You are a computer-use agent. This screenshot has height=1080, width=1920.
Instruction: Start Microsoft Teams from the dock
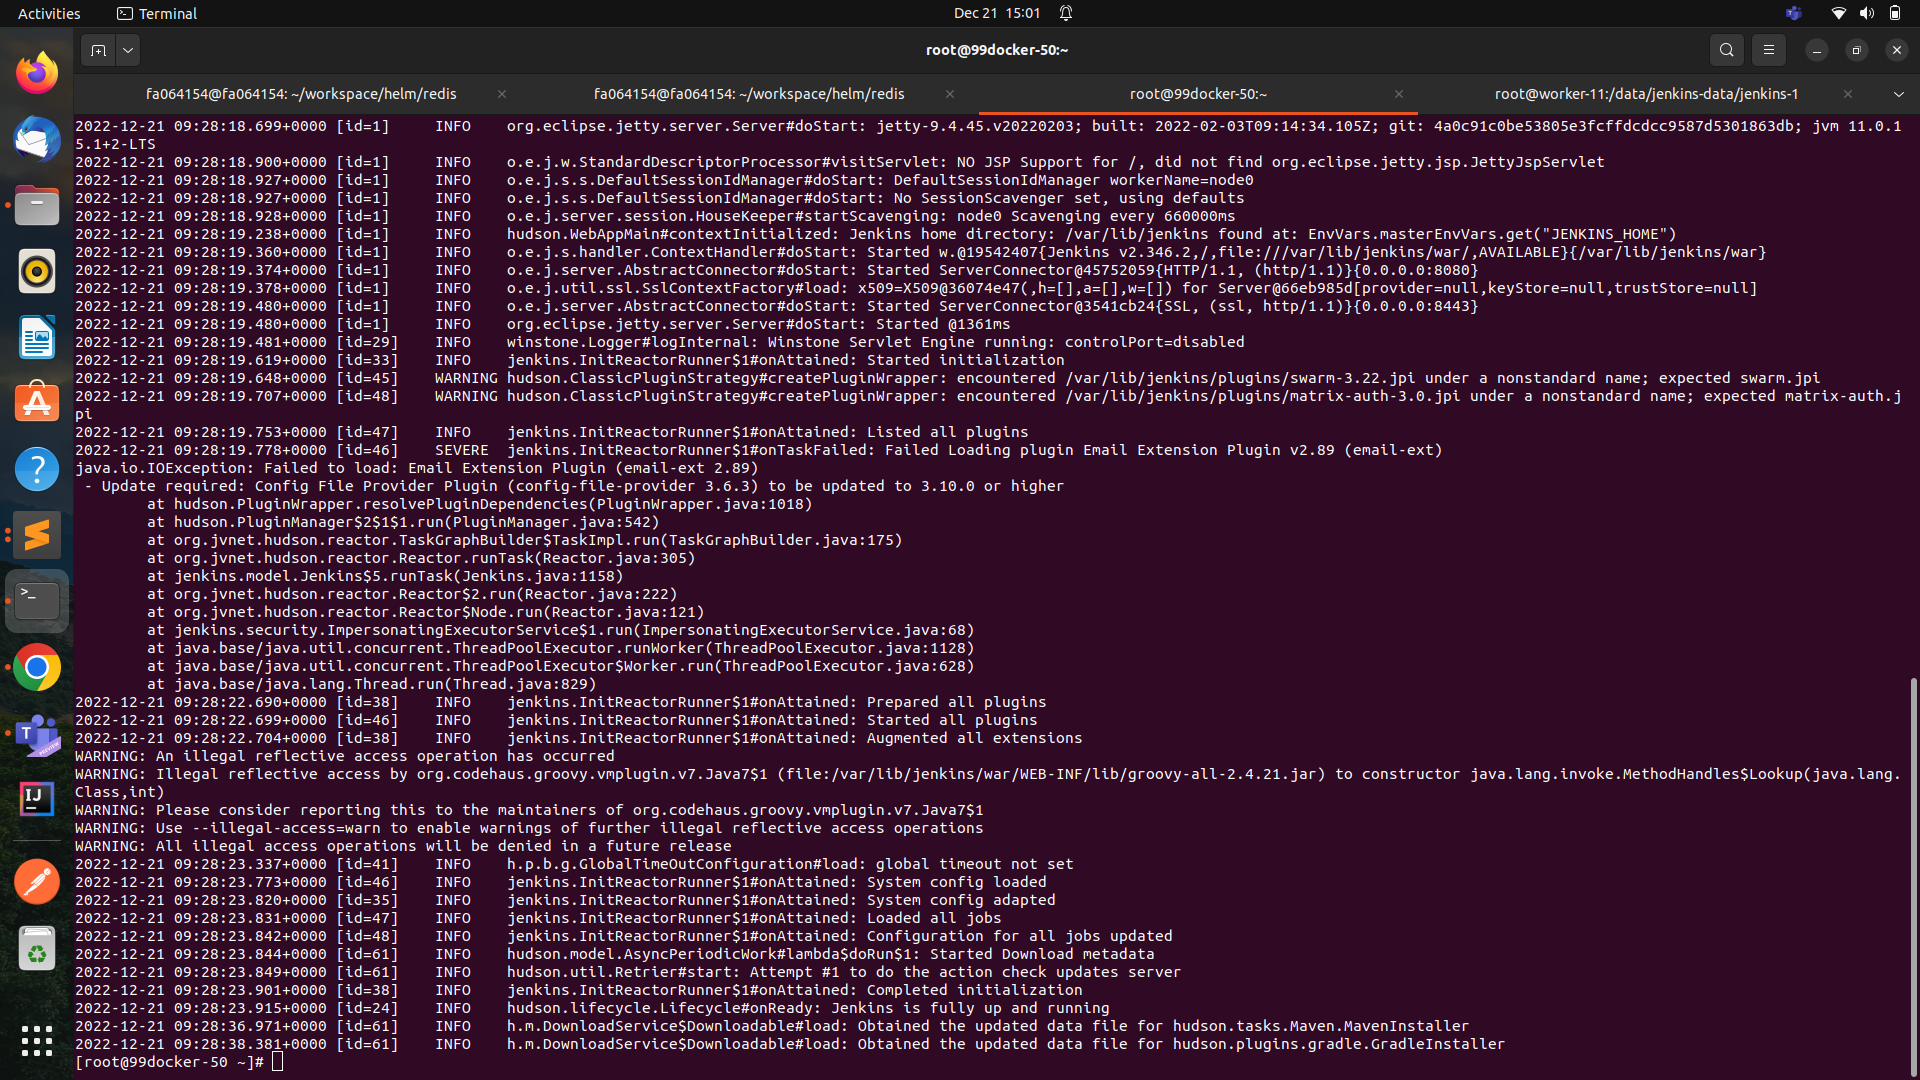pos(36,735)
